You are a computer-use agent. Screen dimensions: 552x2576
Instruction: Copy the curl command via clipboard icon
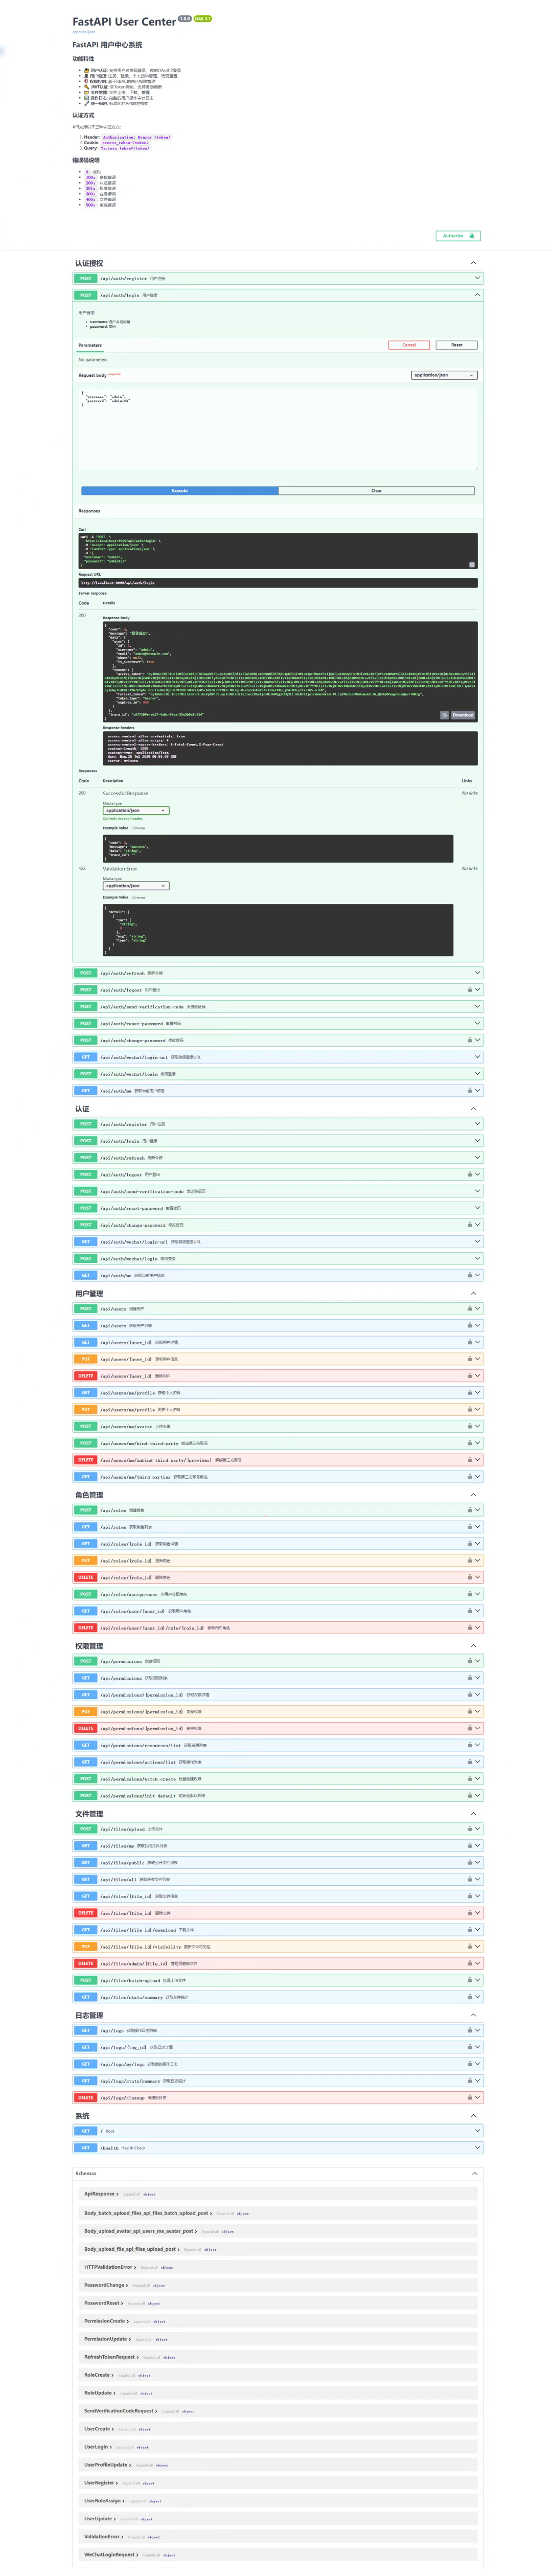[472, 564]
